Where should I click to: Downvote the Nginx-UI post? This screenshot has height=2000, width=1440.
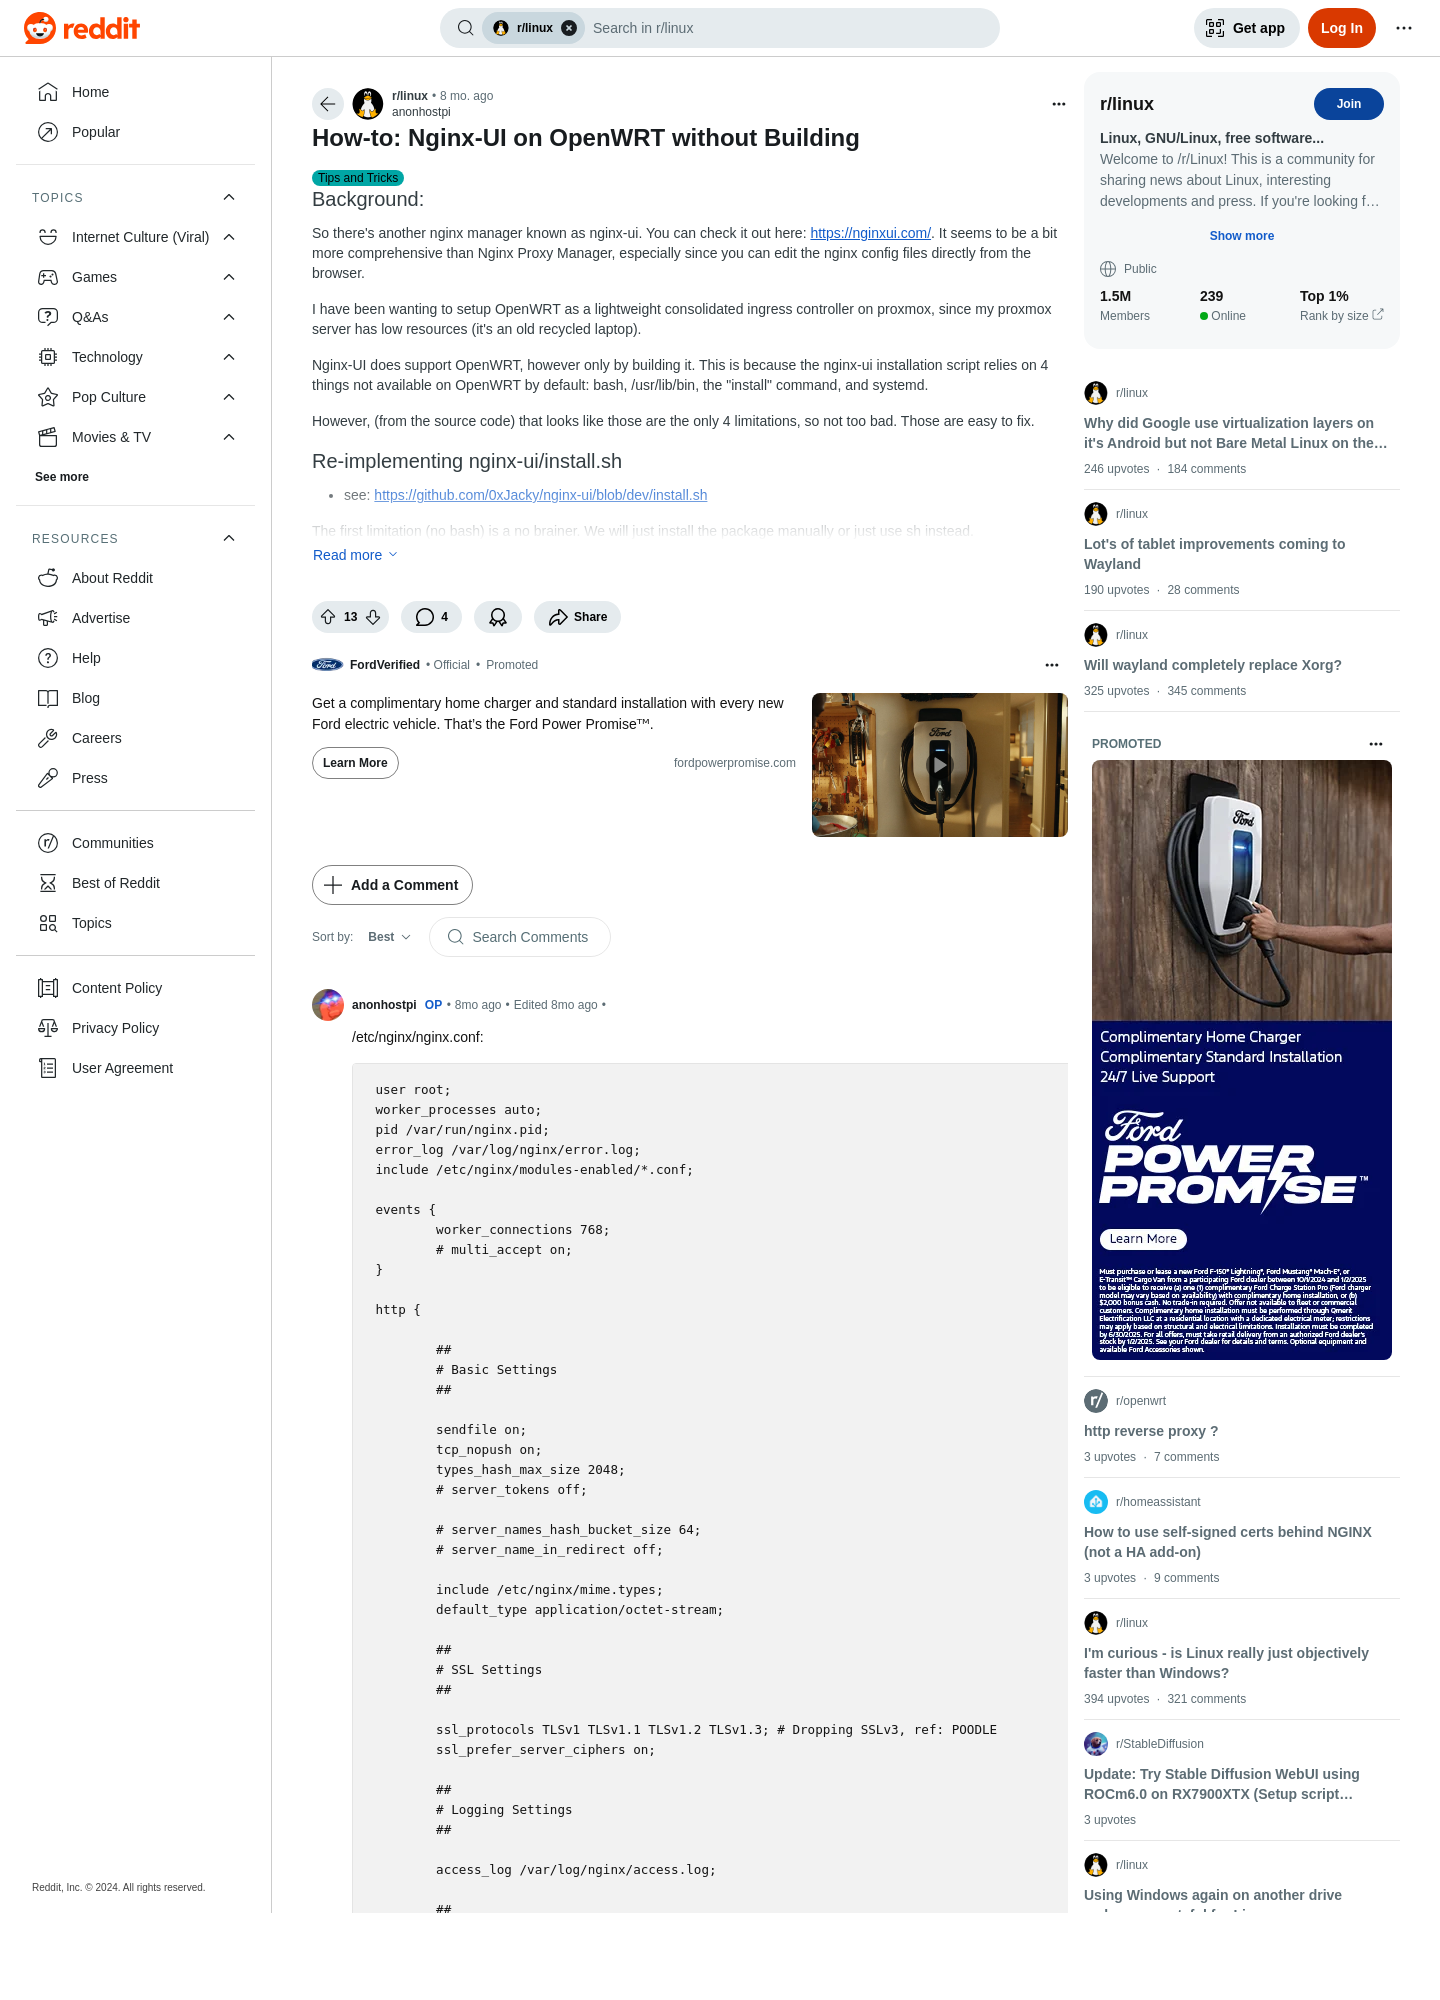click(373, 617)
